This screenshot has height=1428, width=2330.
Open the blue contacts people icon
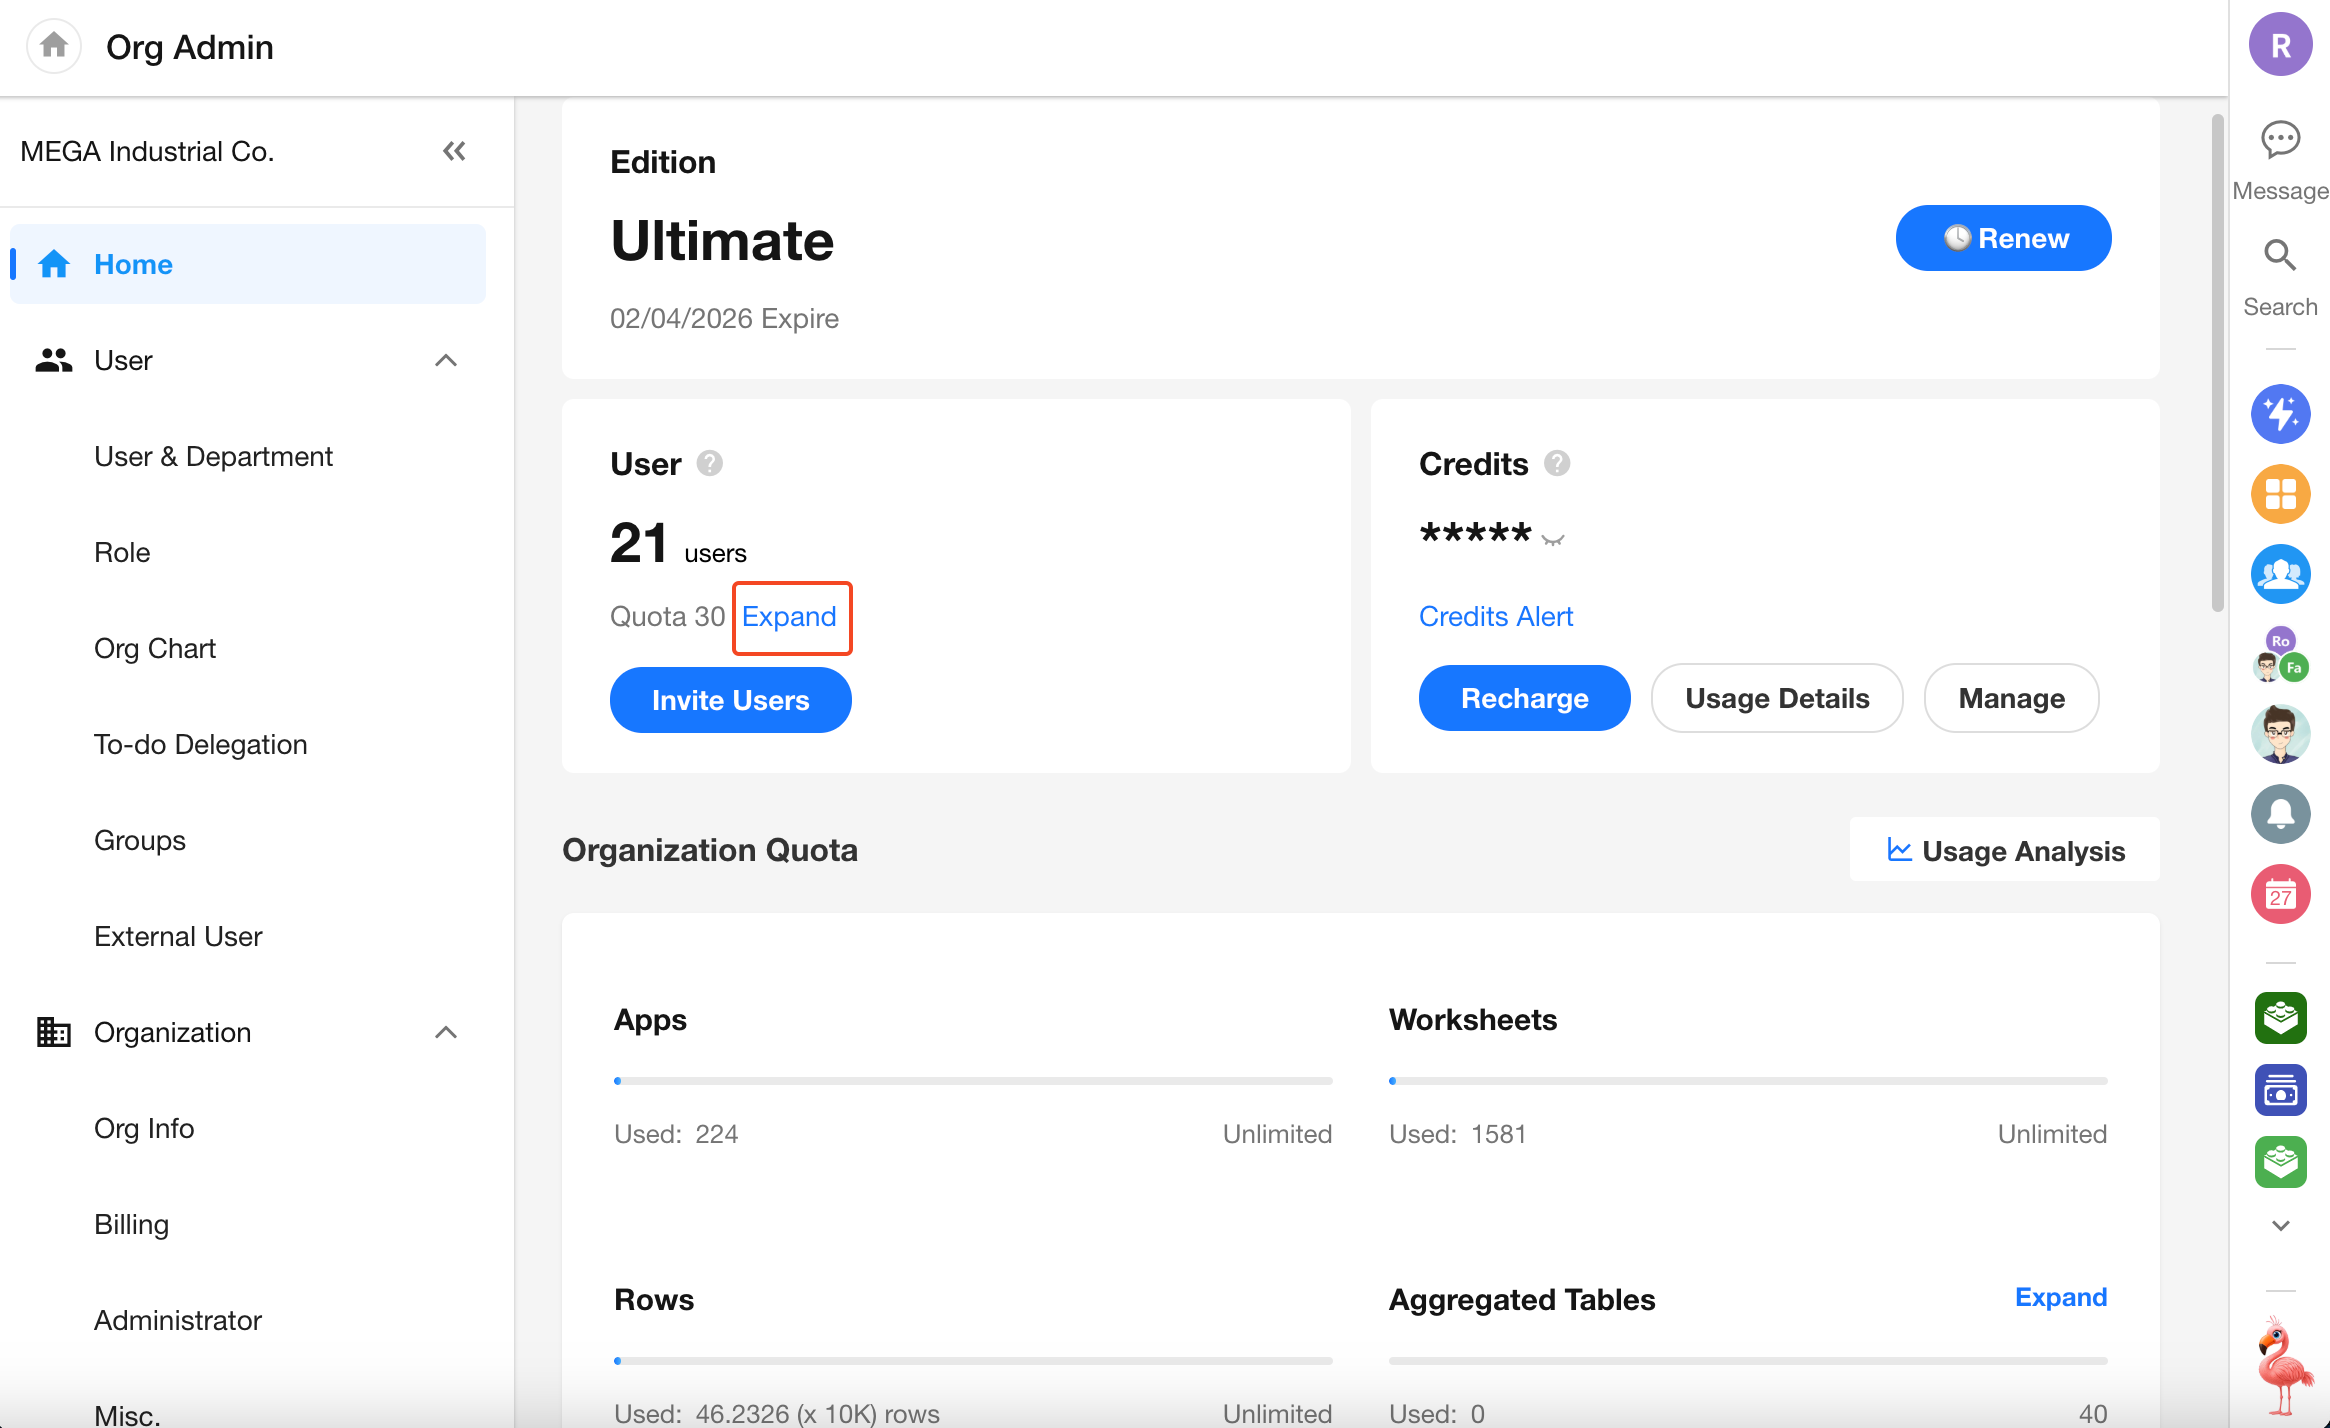pos(2280,573)
